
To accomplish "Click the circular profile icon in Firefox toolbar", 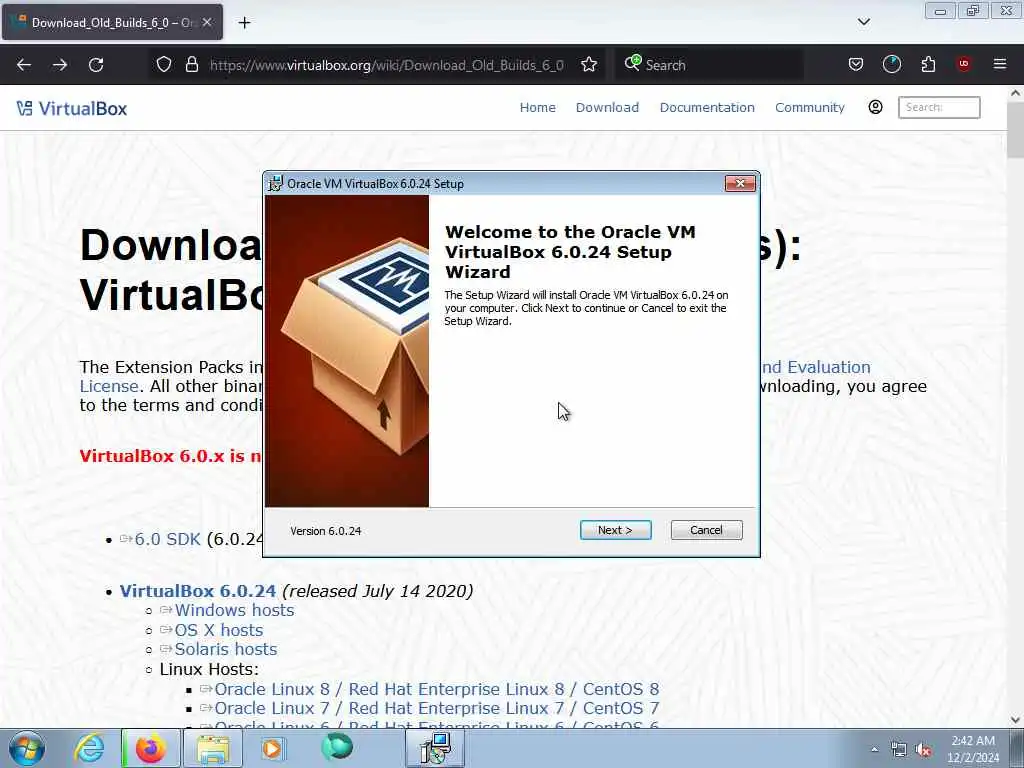I will [x=891, y=64].
